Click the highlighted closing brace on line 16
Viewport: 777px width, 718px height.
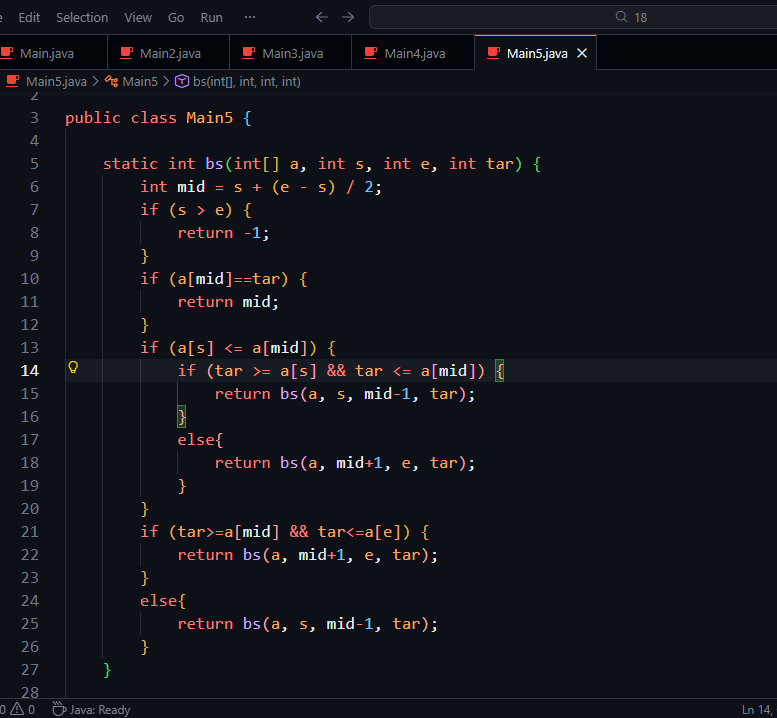[x=182, y=417]
